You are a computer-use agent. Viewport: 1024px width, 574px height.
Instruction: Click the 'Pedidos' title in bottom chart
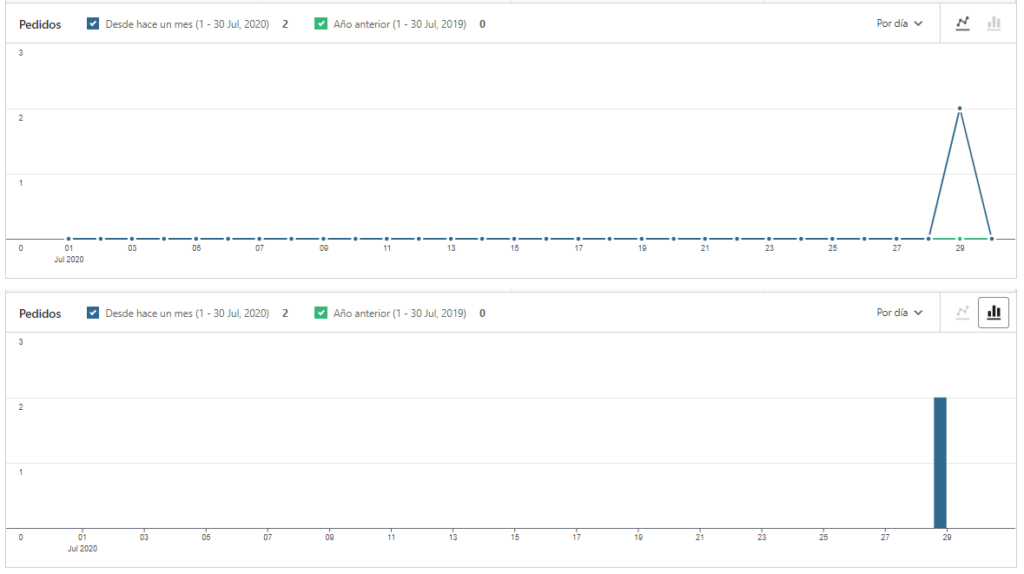[x=40, y=313]
